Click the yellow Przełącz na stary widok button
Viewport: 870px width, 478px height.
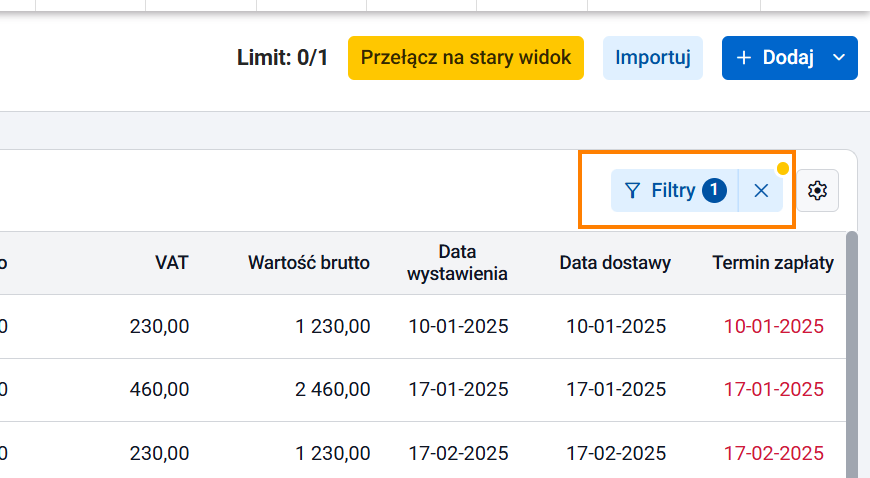pos(466,58)
